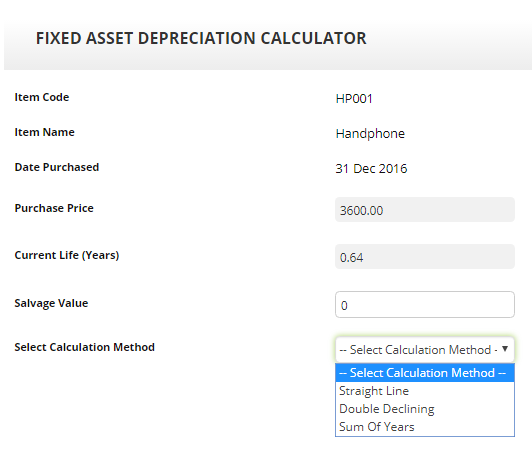The height and width of the screenshot is (450, 532).
Task: Click the Salvage Value input field
Action: point(425,305)
